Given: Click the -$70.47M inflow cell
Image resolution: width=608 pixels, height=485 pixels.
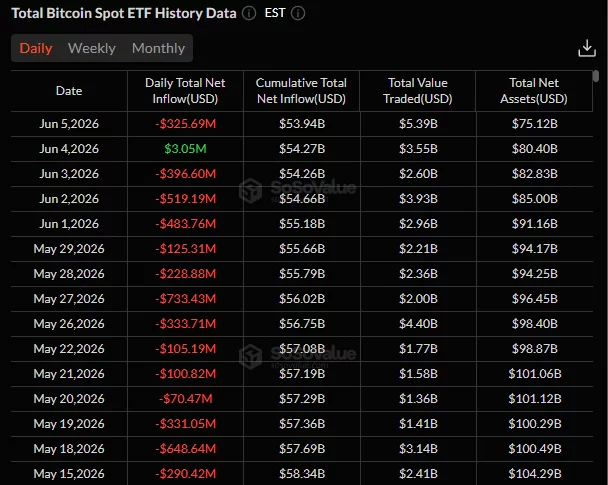Looking at the screenshot, I should [186, 399].
